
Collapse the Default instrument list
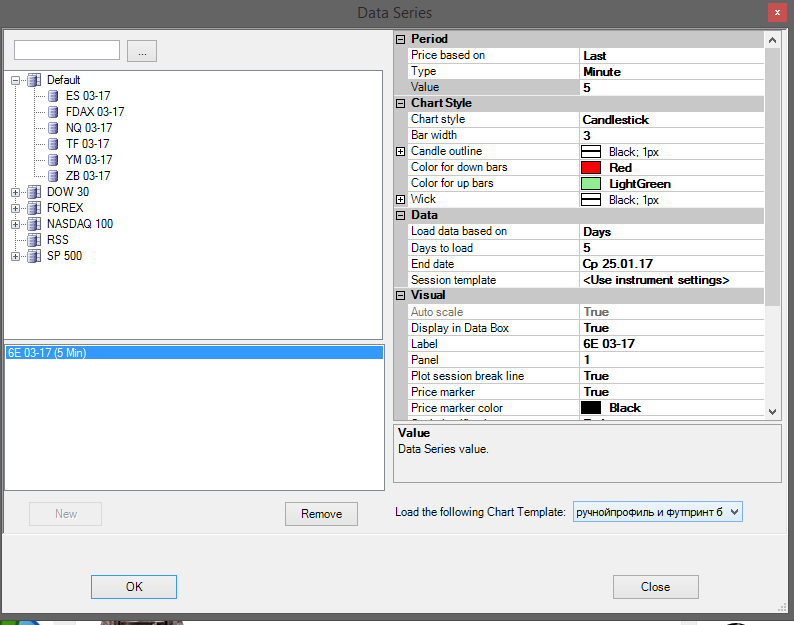16,80
